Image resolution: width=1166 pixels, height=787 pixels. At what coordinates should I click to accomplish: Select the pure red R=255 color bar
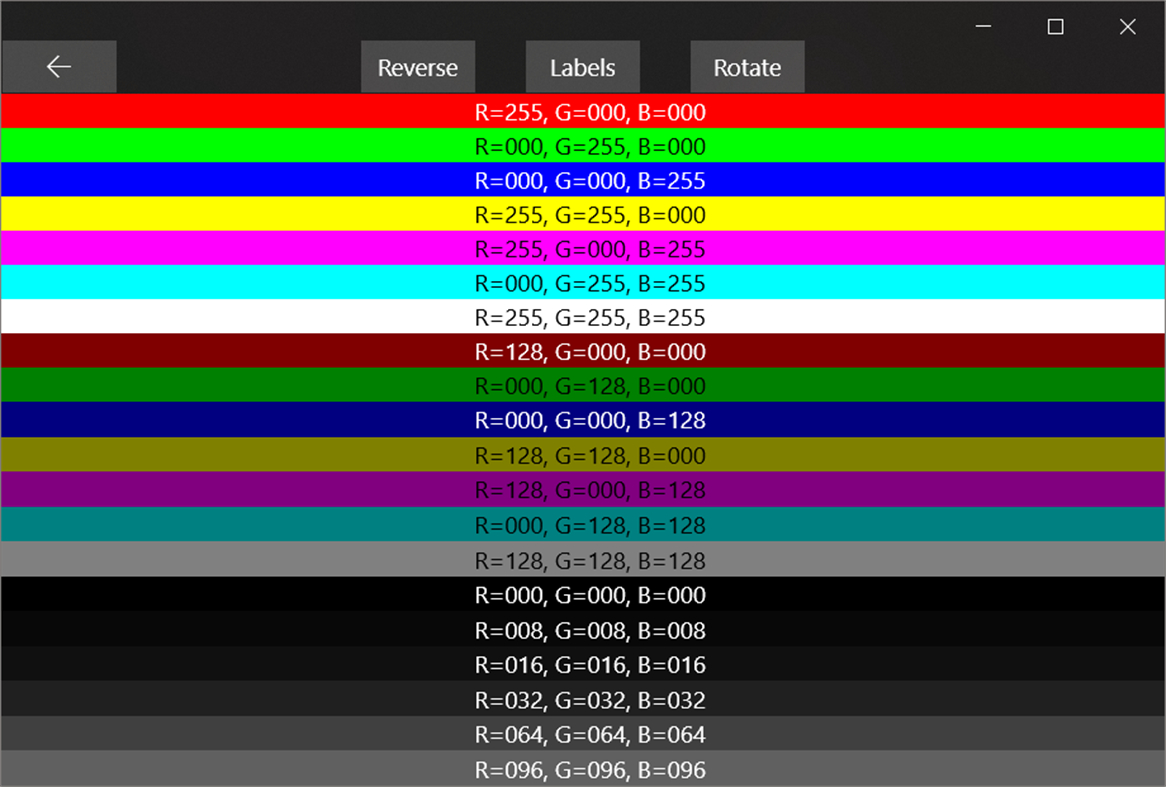(583, 112)
